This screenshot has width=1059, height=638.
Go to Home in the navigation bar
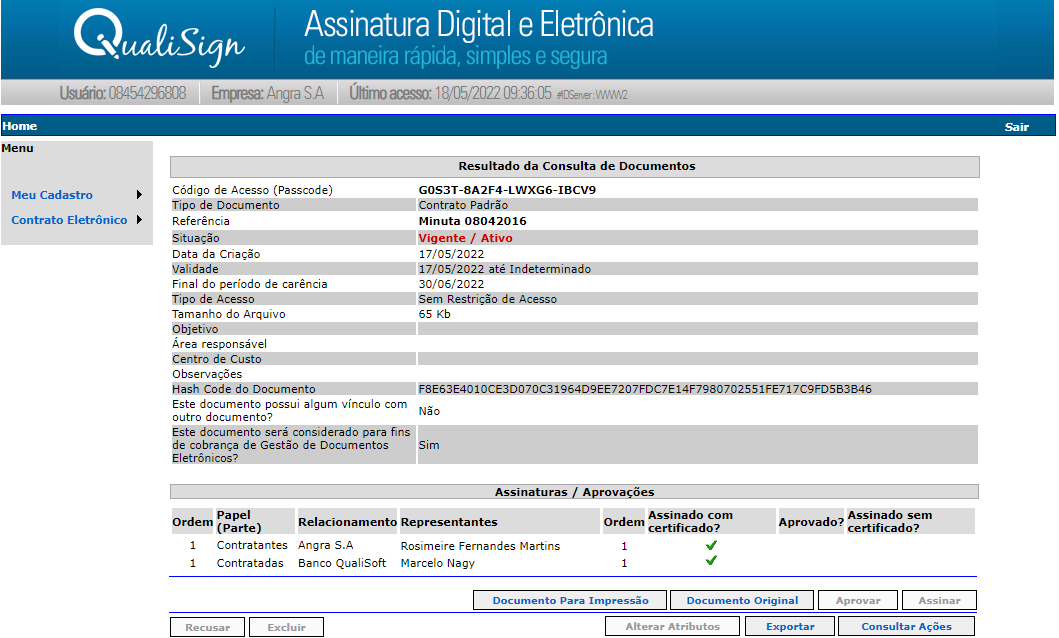coord(20,126)
